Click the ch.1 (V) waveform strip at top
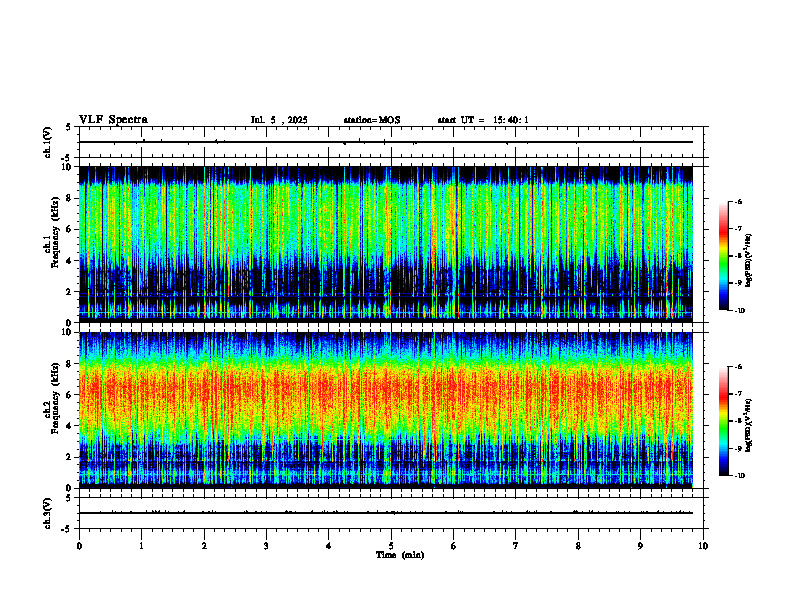Viewport: 792px width, 612px height. click(391, 142)
